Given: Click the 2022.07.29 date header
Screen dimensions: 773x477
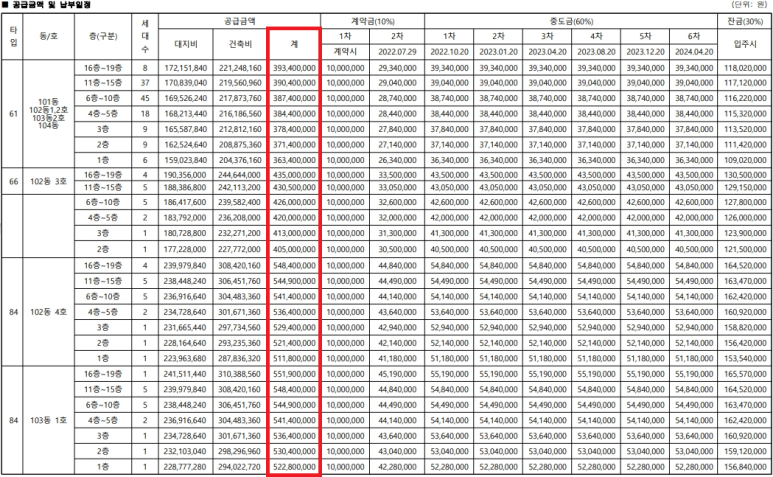Looking at the screenshot, I should pyautogui.click(x=397, y=52).
